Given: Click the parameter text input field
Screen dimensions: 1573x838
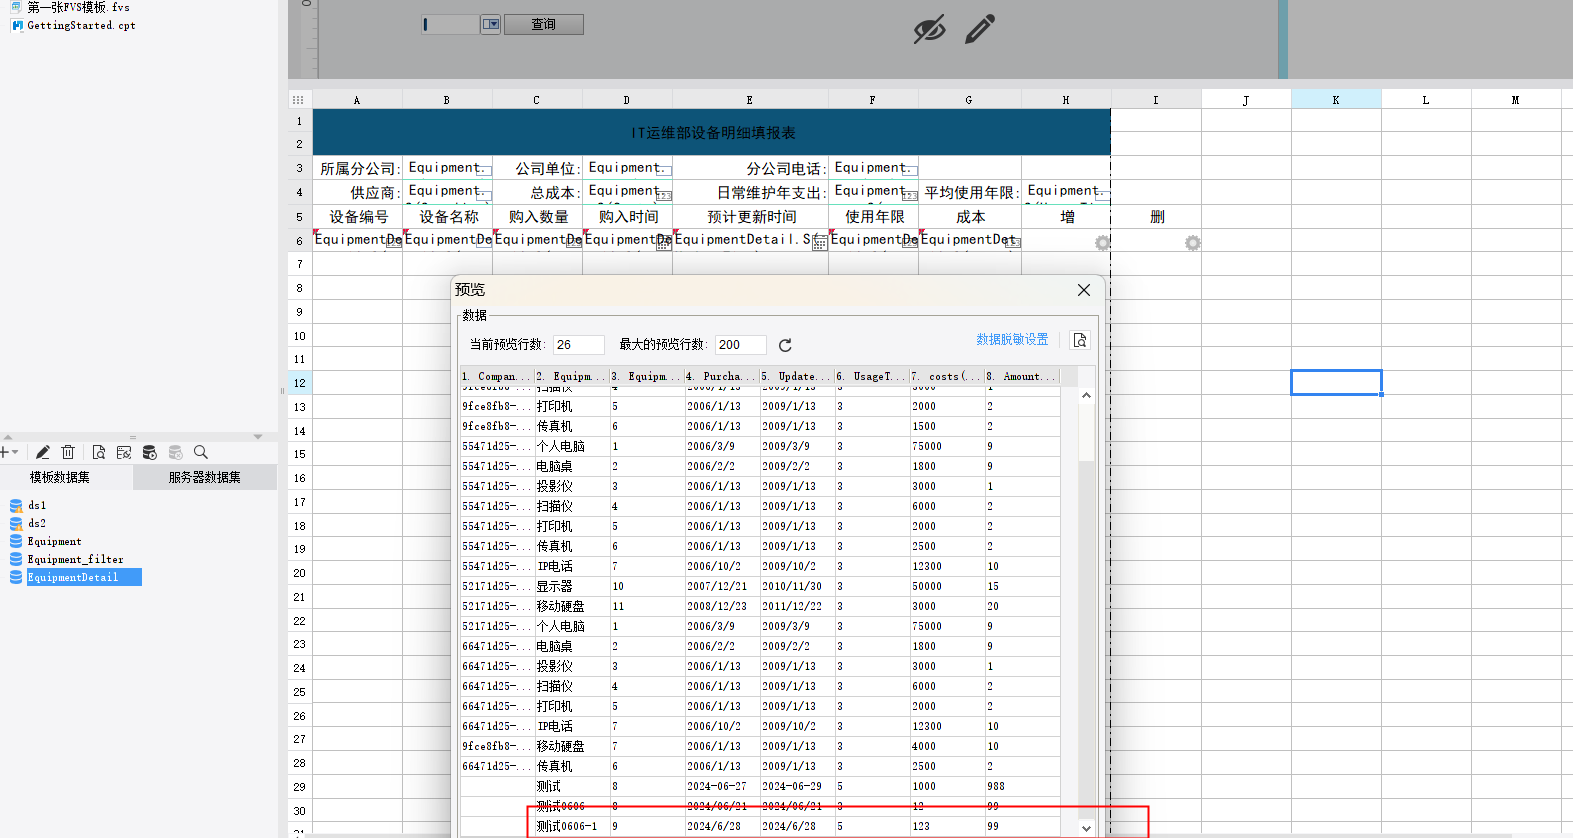Looking at the screenshot, I should tap(450, 24).
